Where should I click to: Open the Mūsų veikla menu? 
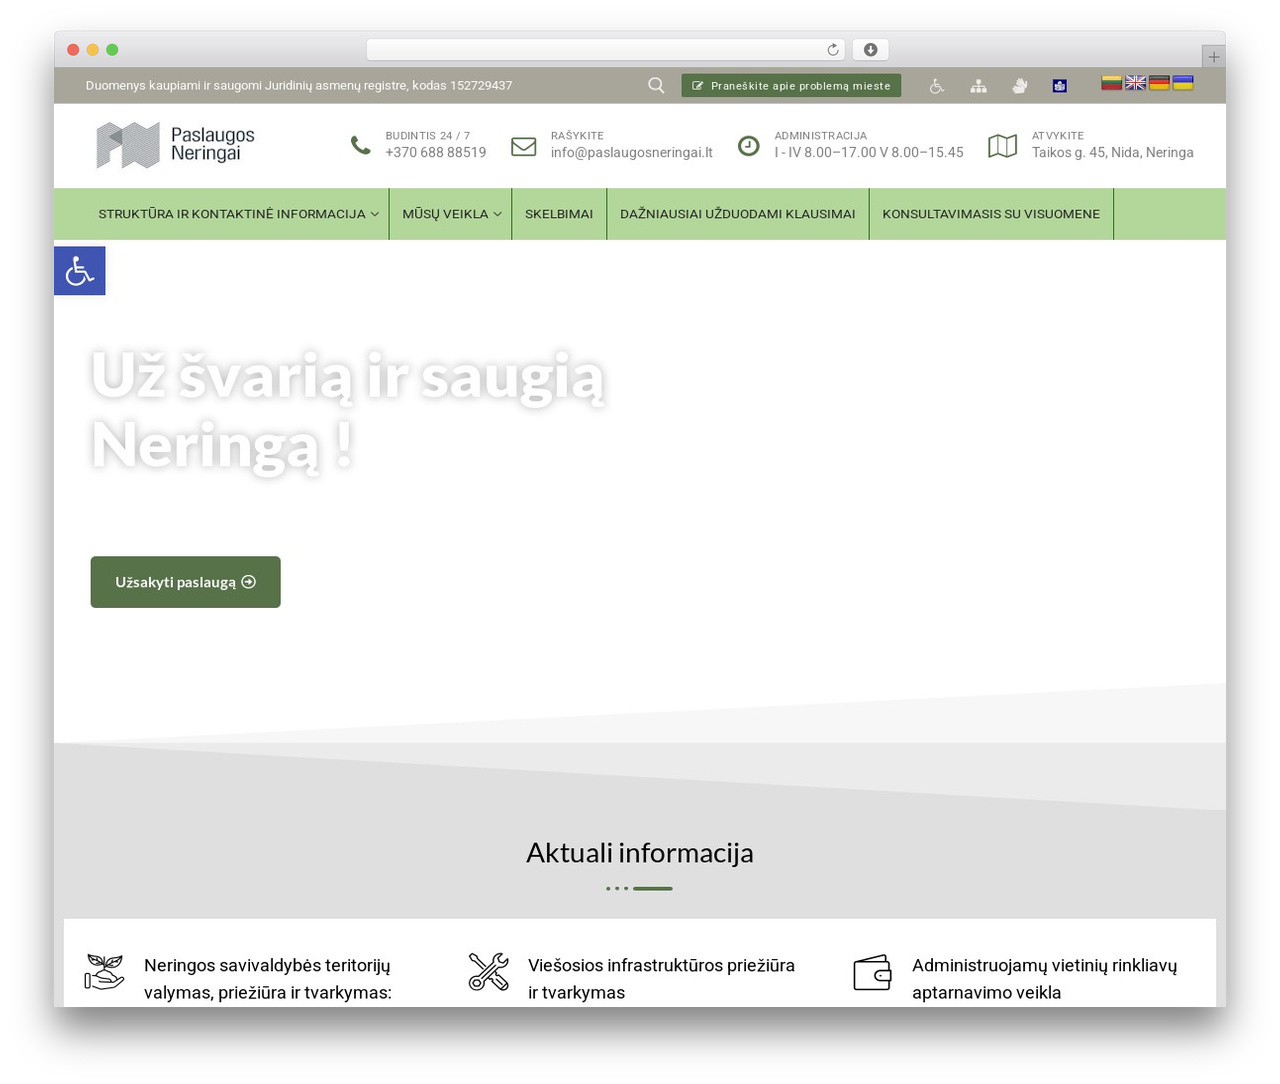tap(445, 213)
